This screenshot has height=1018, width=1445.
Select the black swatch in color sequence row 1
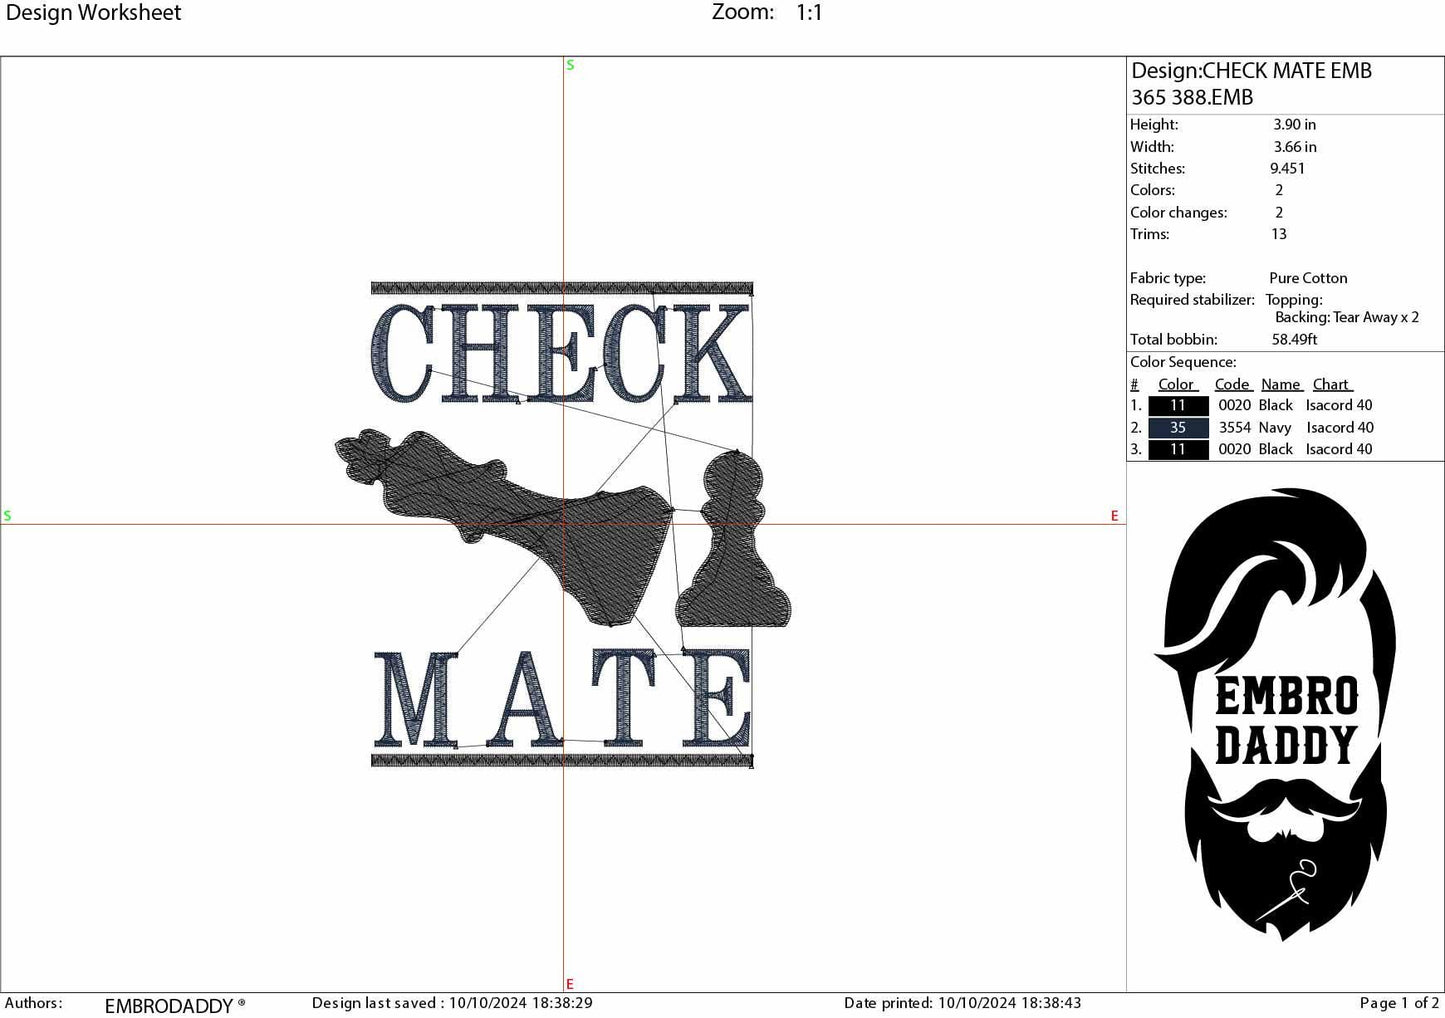1177,405
